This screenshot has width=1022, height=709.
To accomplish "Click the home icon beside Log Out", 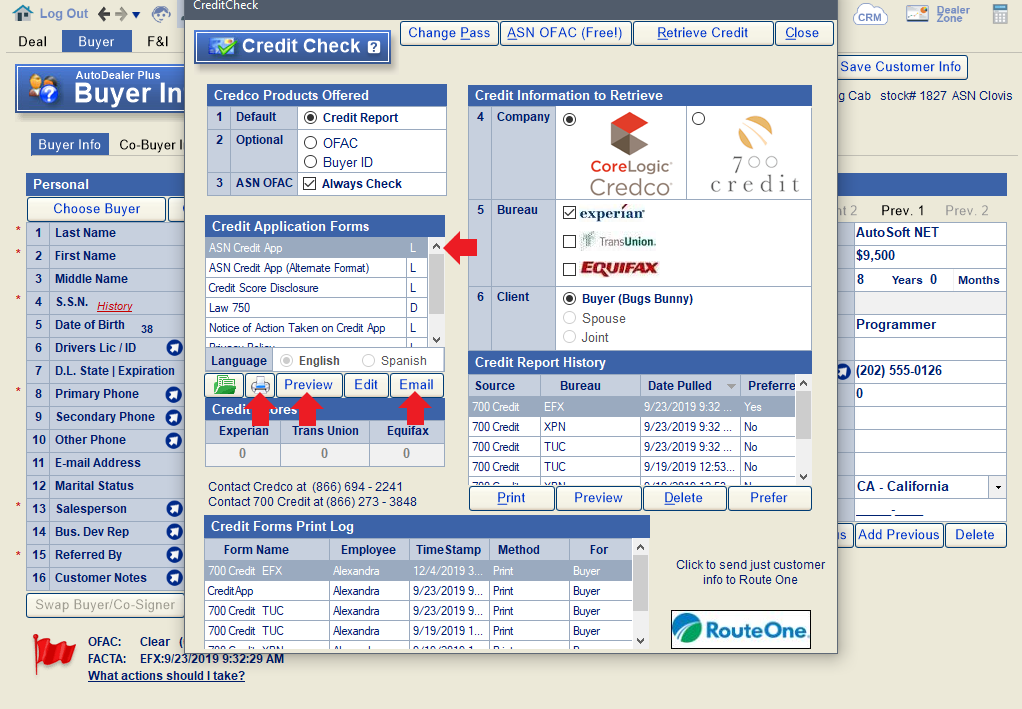I will pyautogui.click(x=23, y=12).
